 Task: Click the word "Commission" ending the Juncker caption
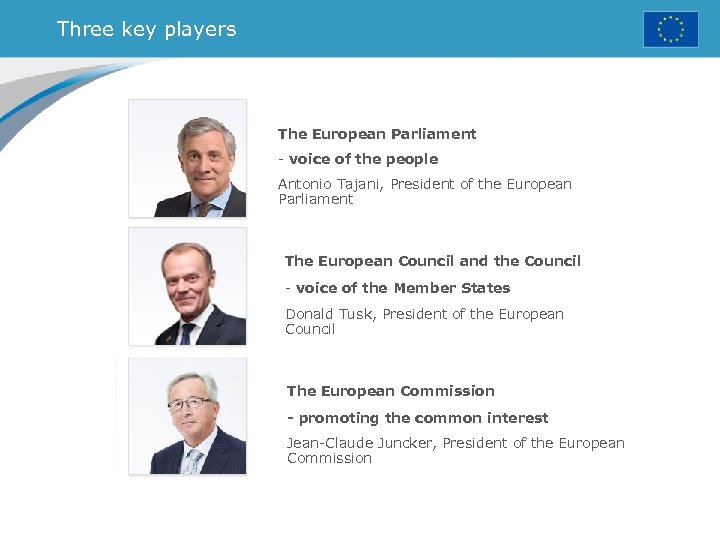(329, 458)
